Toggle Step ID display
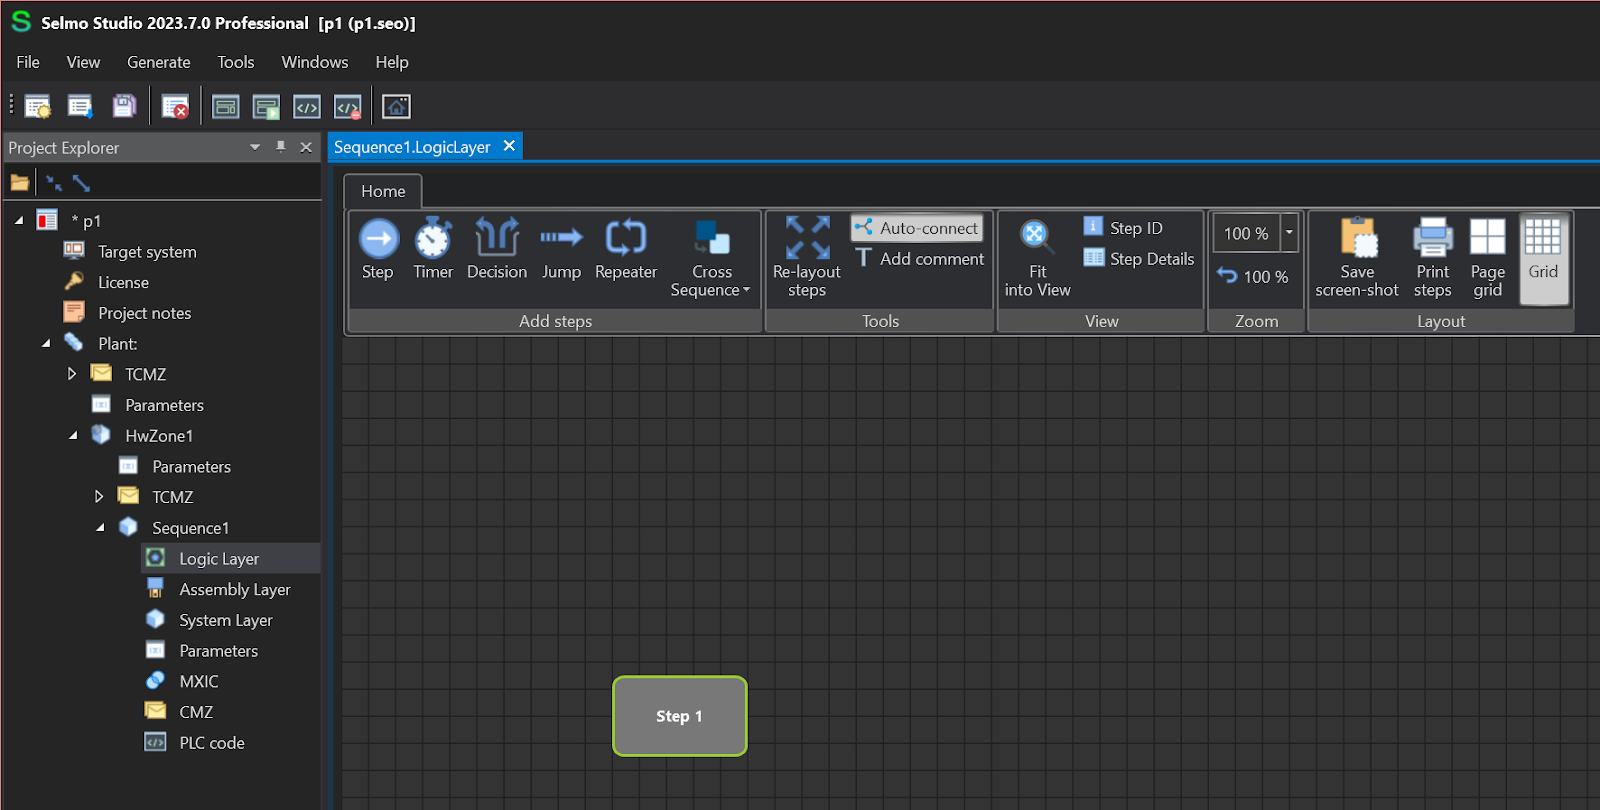1600x810 pixels. pyautogui.click(x=1123, y=228)
